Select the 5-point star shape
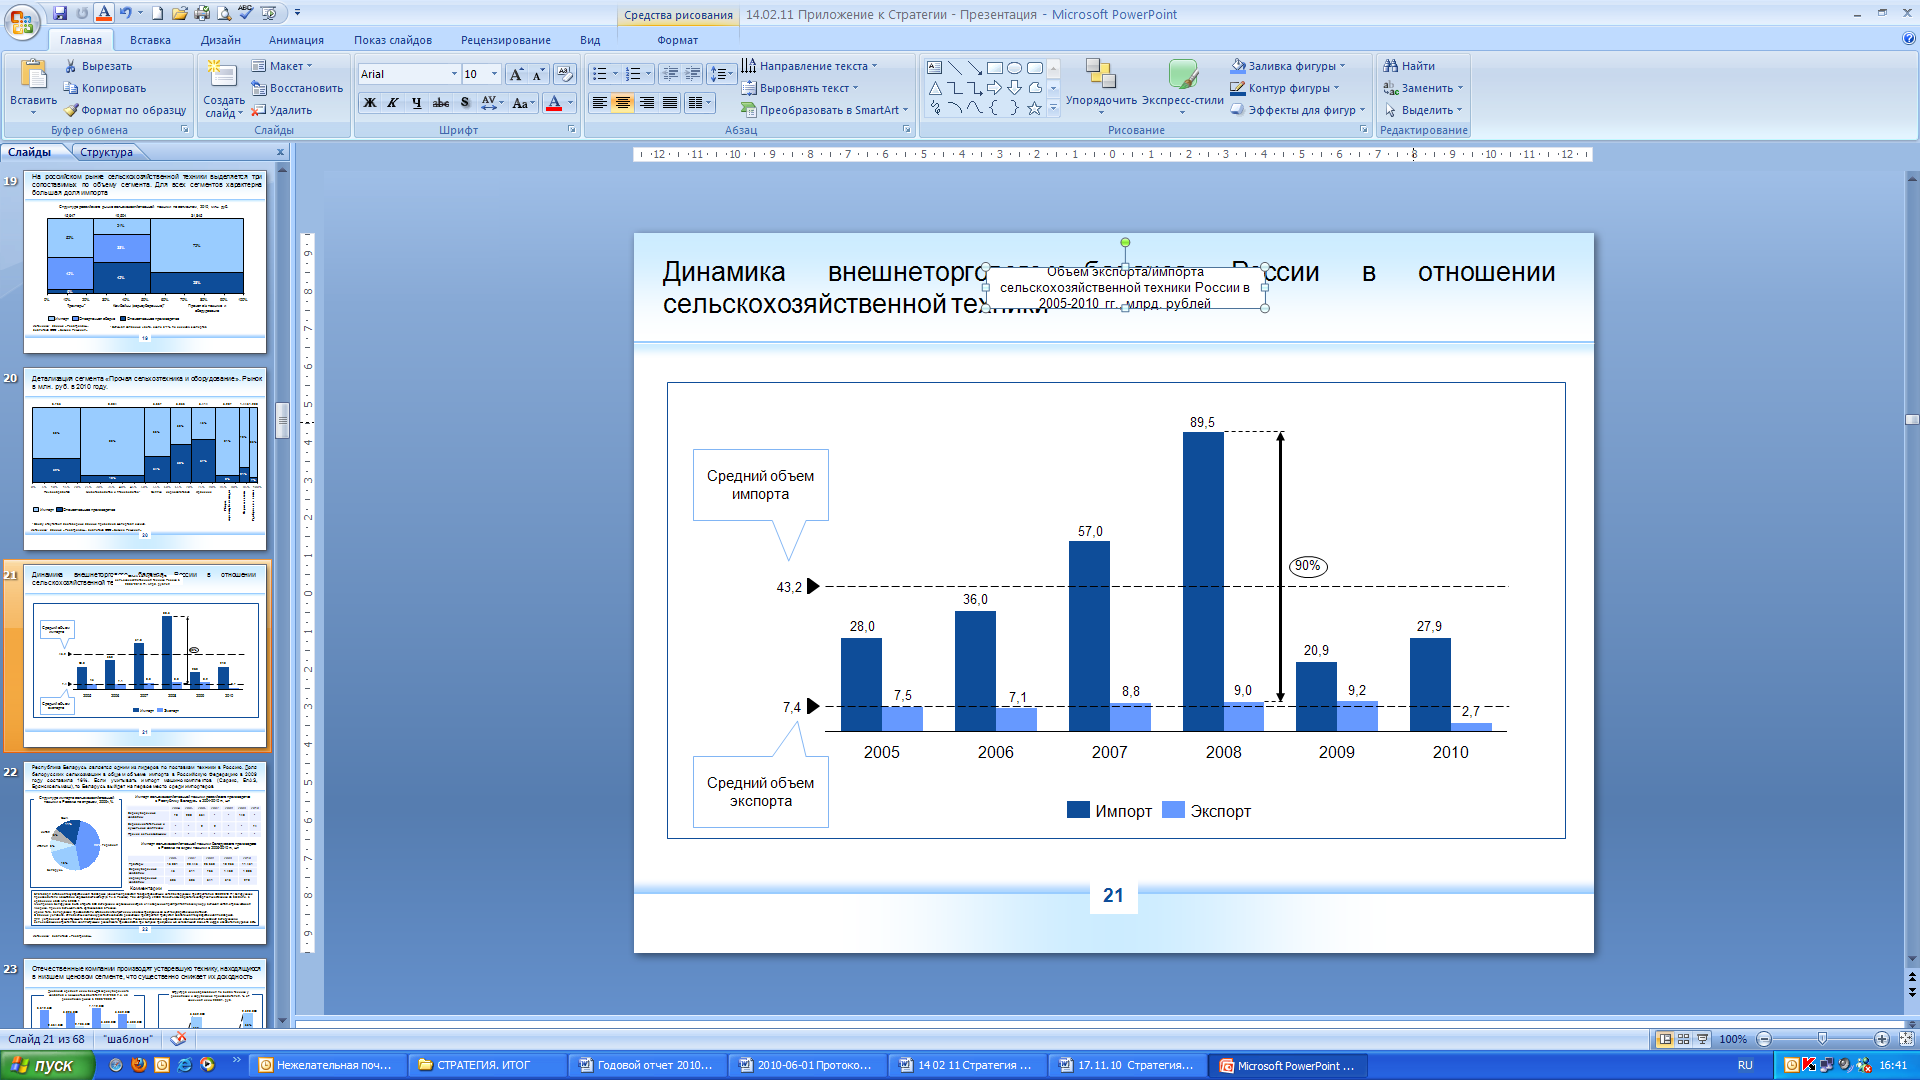 pos(1034,108)
